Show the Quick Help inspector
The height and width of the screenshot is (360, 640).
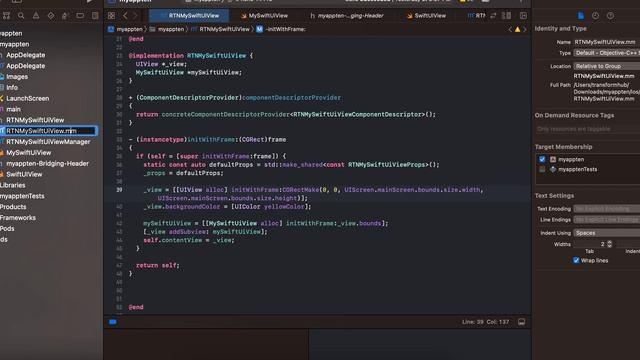point(610,16)
